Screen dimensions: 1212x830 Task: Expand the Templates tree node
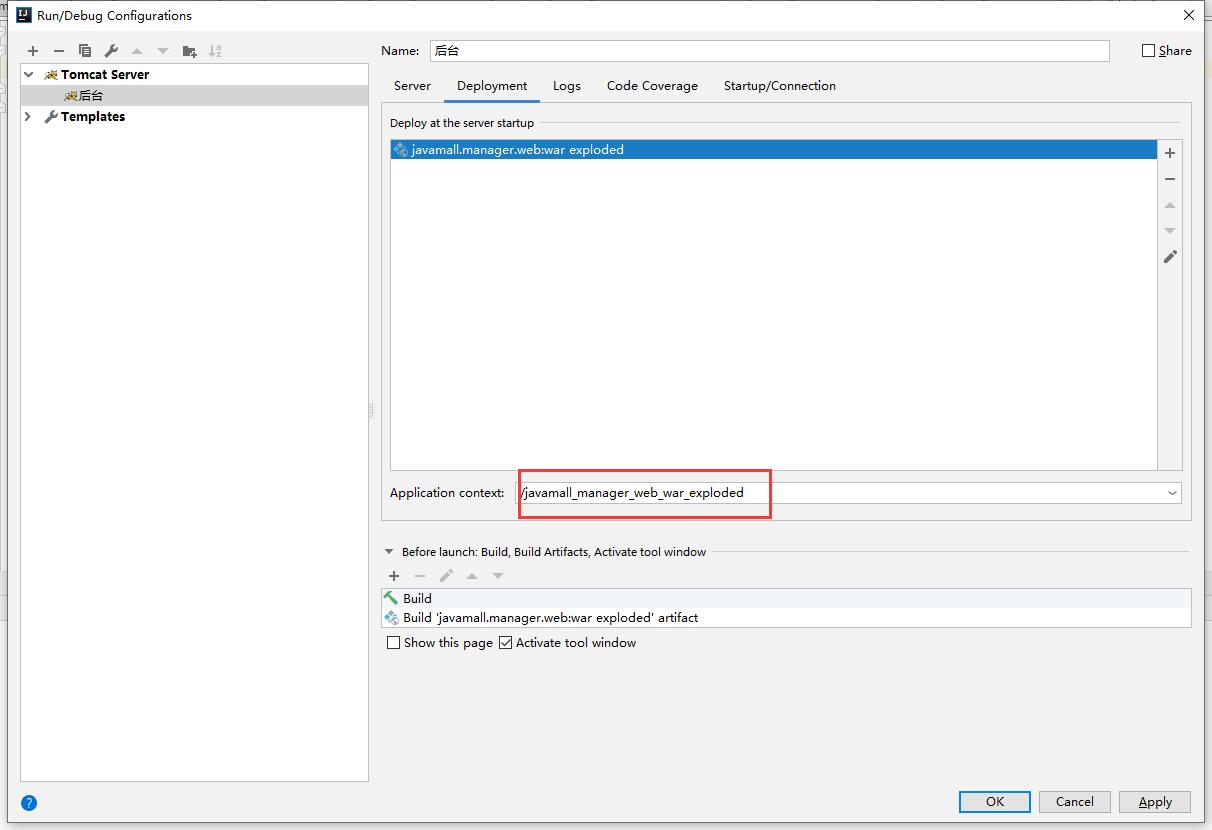pyautogui.click(x=28, y=117)
